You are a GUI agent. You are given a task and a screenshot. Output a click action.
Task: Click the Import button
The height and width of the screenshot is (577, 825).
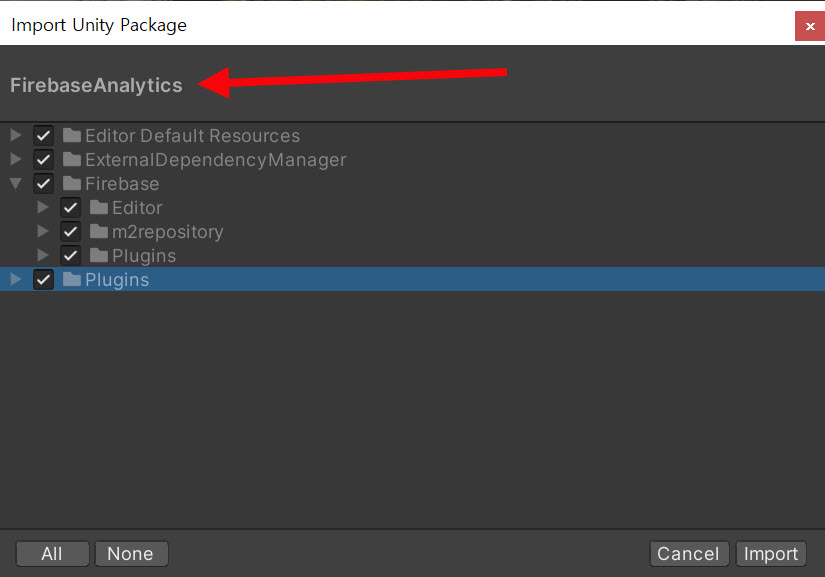pyautogui.click(x=771, y=554)
